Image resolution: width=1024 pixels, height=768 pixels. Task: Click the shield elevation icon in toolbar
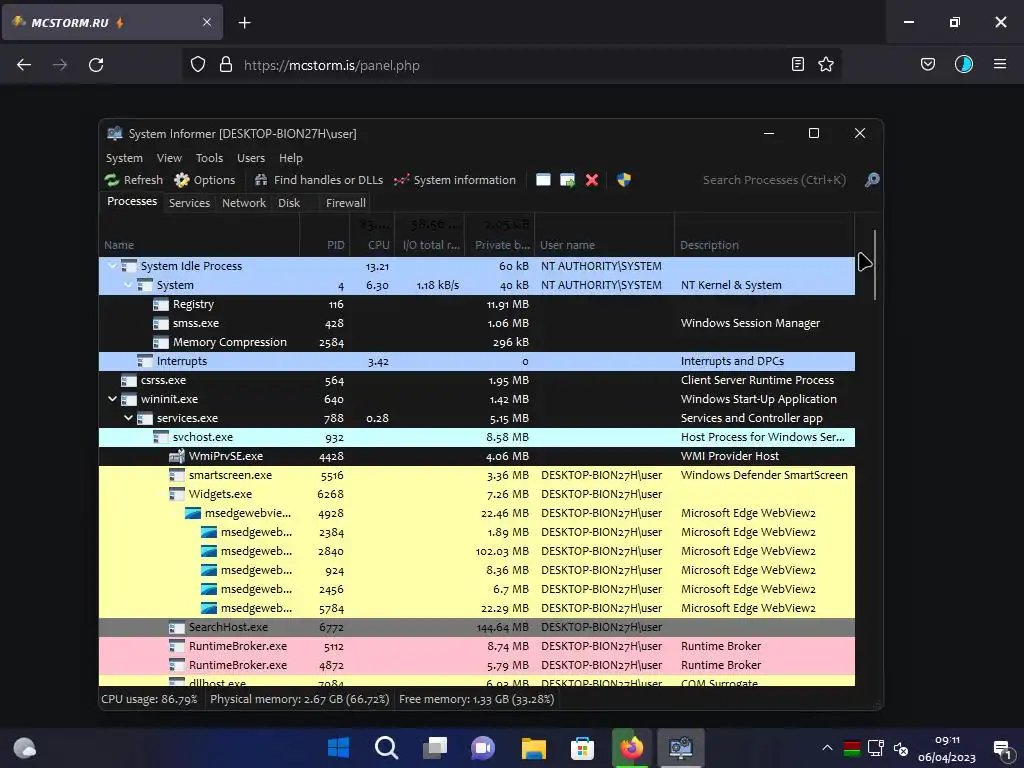pyautogui.click(x=624, y=180)
